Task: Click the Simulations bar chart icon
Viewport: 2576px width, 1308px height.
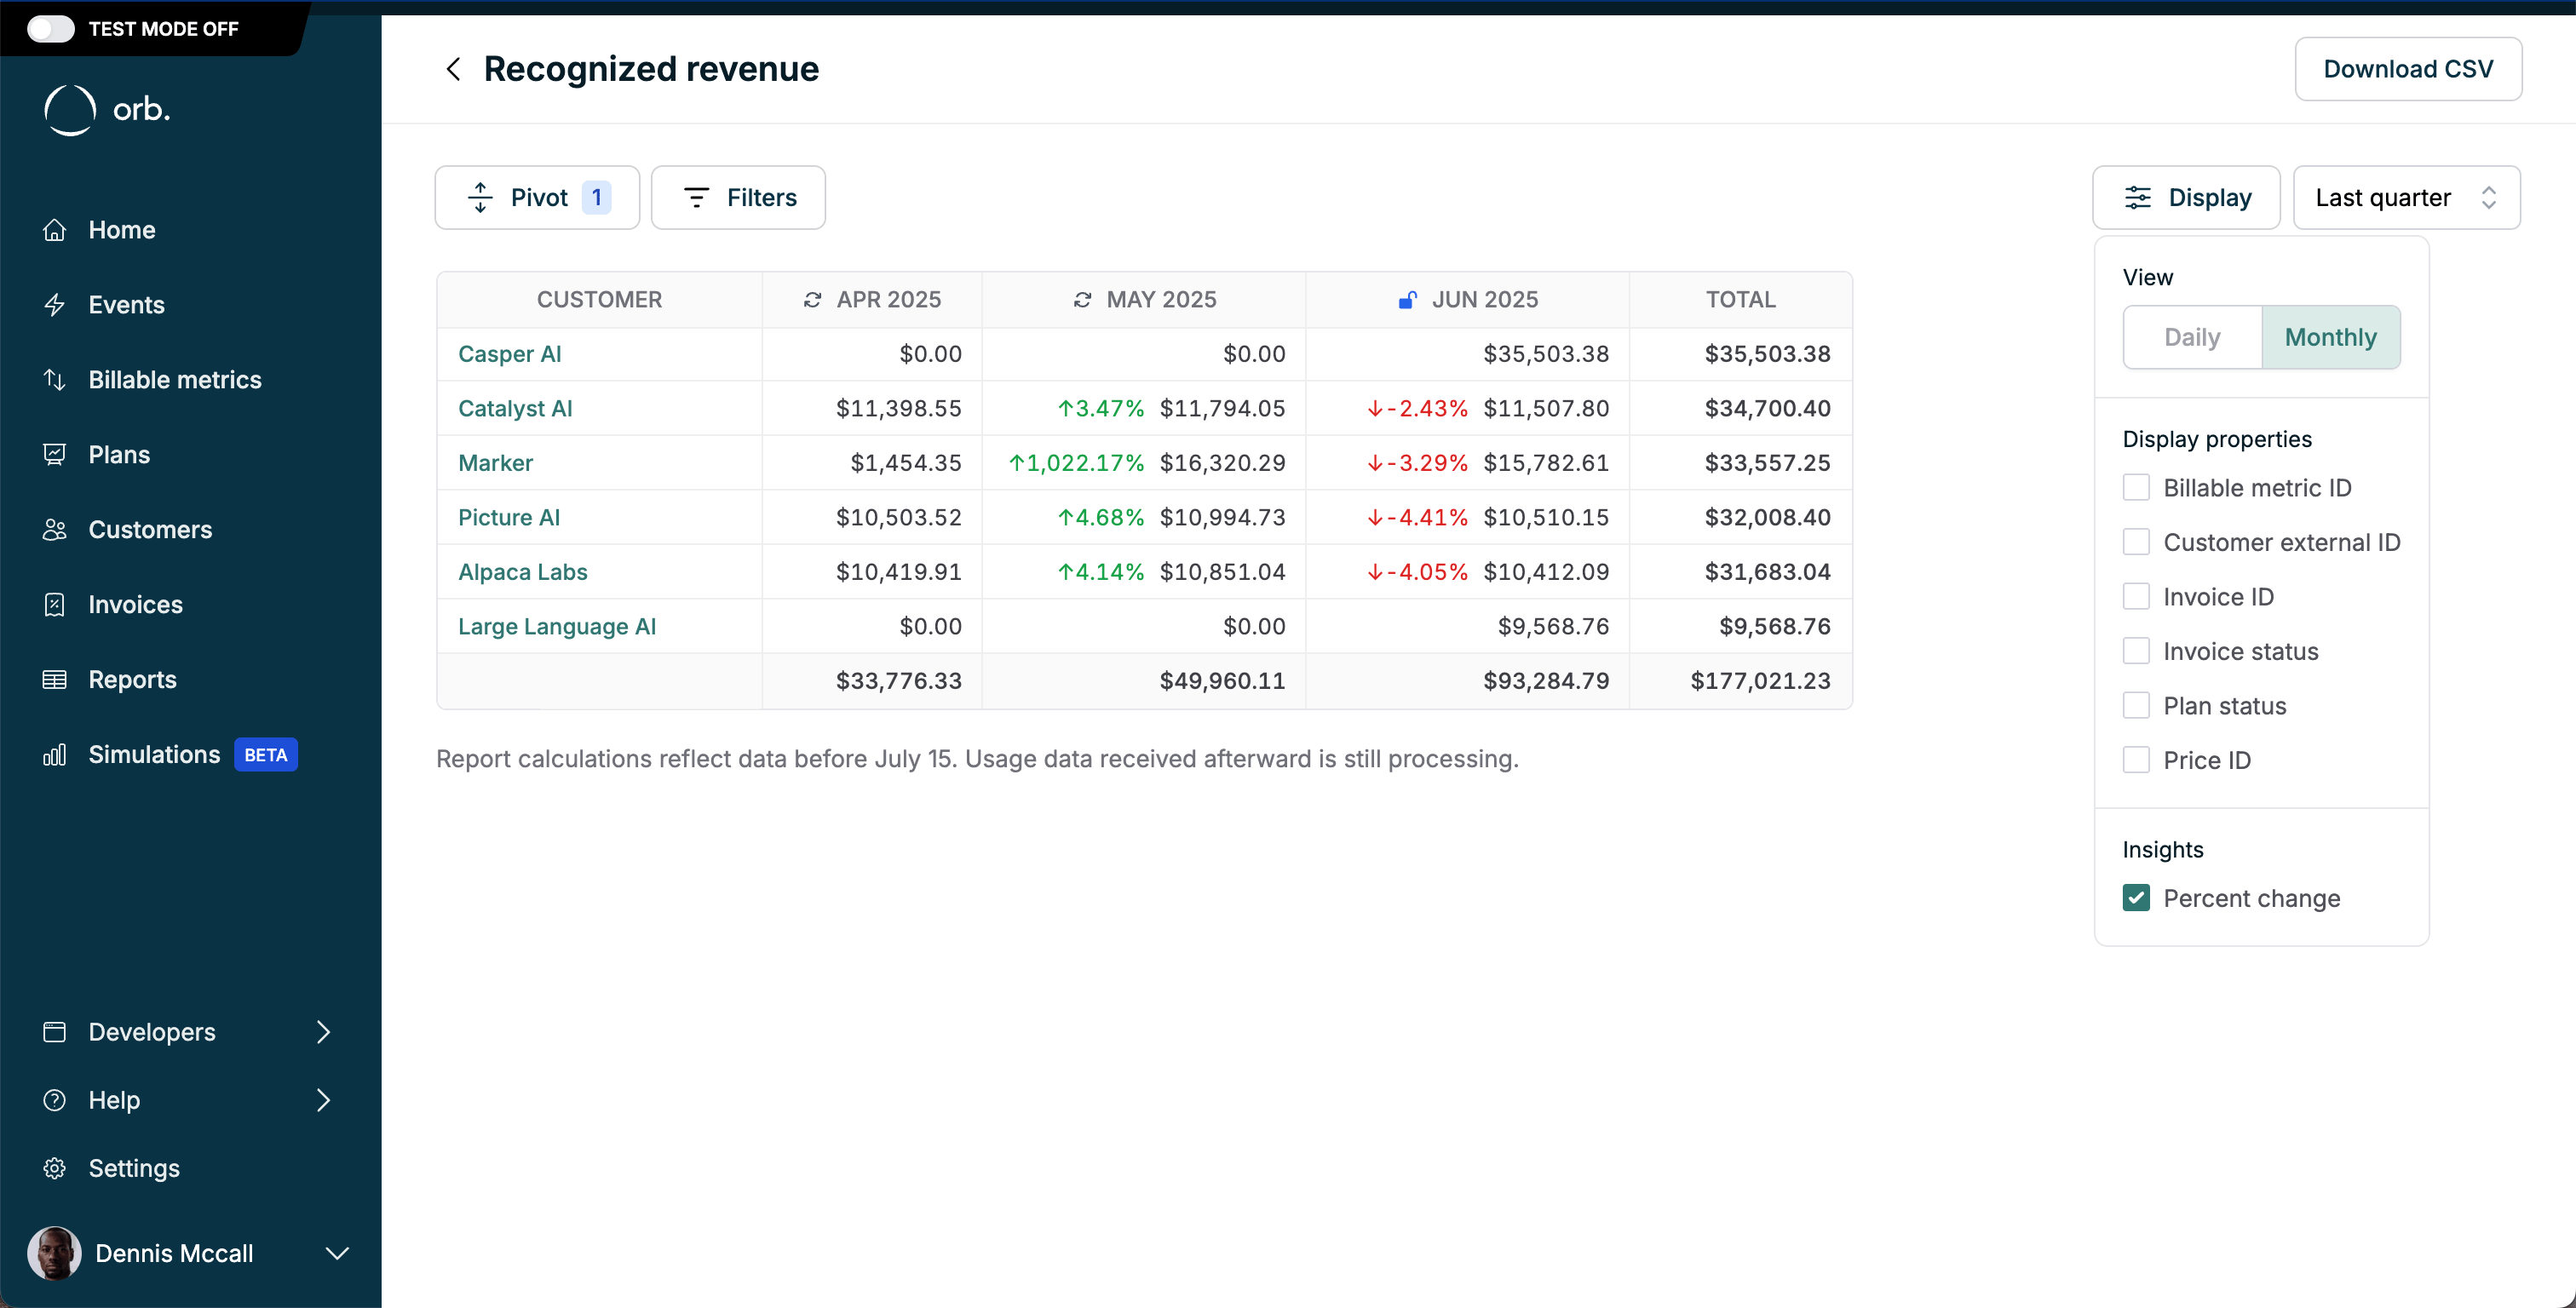Action: (x=55, y=755)
